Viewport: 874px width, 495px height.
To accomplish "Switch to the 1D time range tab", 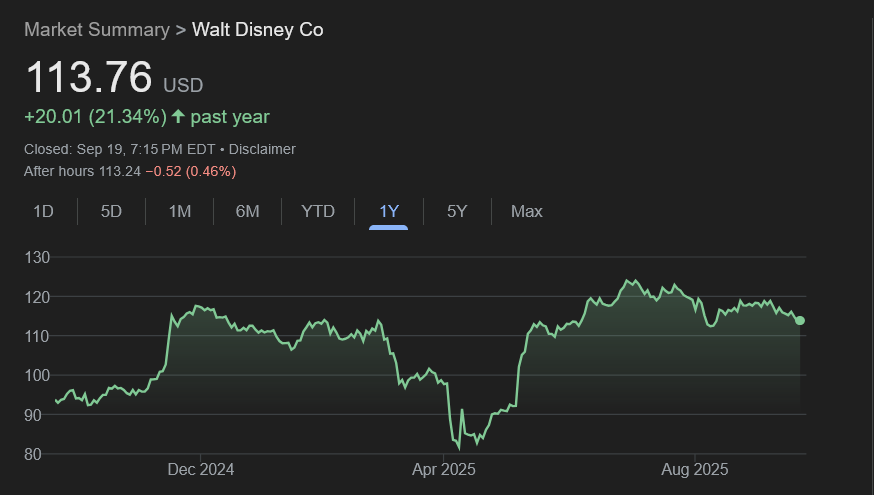I will (x=43, y=211).
